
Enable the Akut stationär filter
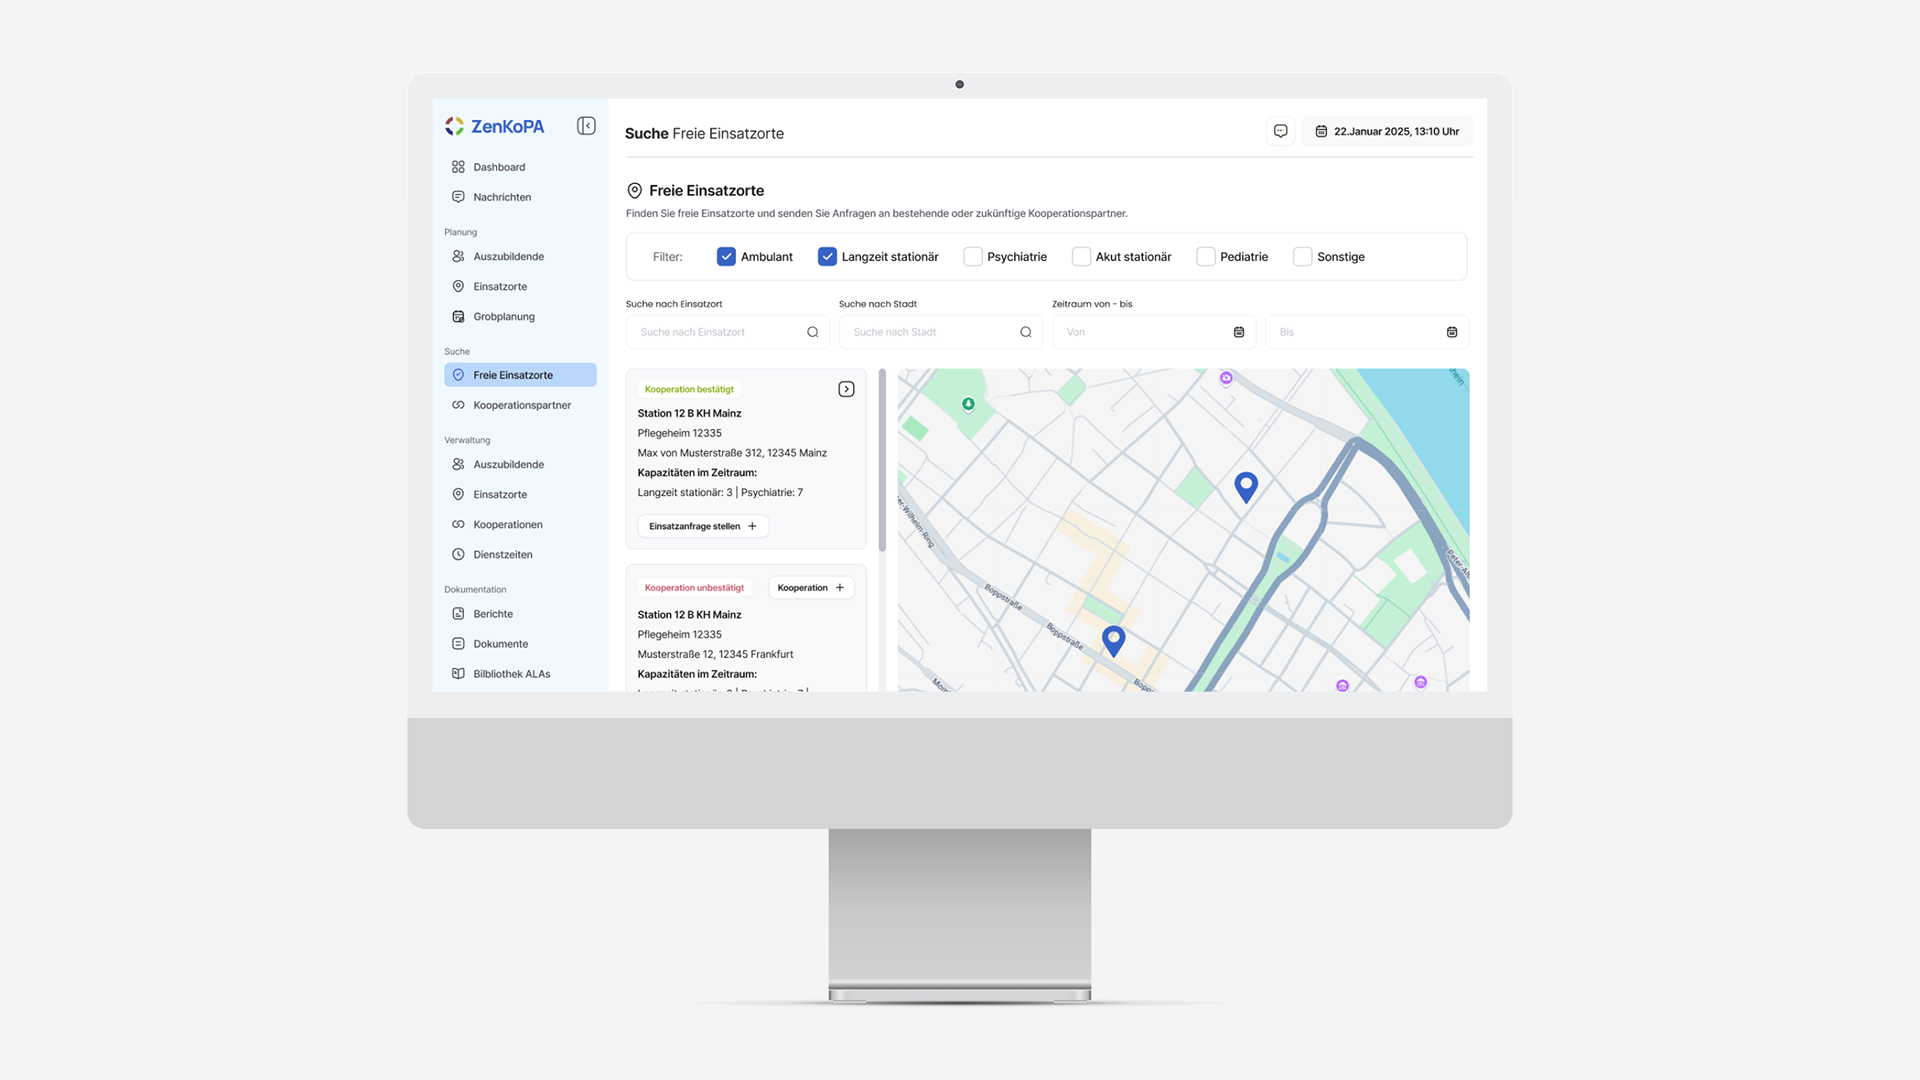(1081, 257)
